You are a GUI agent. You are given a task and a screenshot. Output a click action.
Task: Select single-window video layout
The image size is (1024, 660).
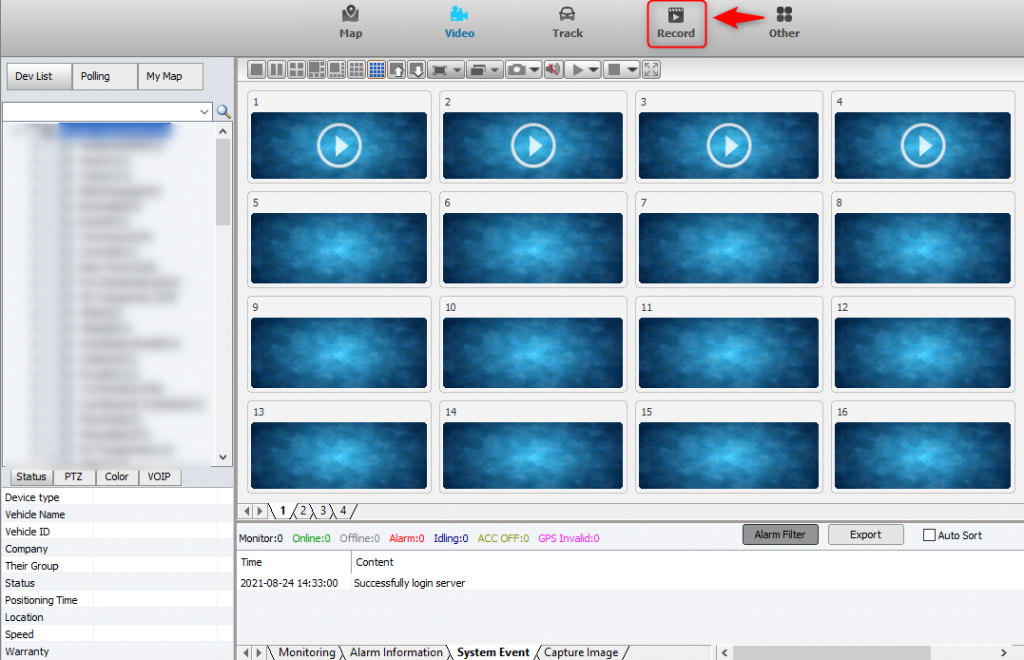pos(257,70)
